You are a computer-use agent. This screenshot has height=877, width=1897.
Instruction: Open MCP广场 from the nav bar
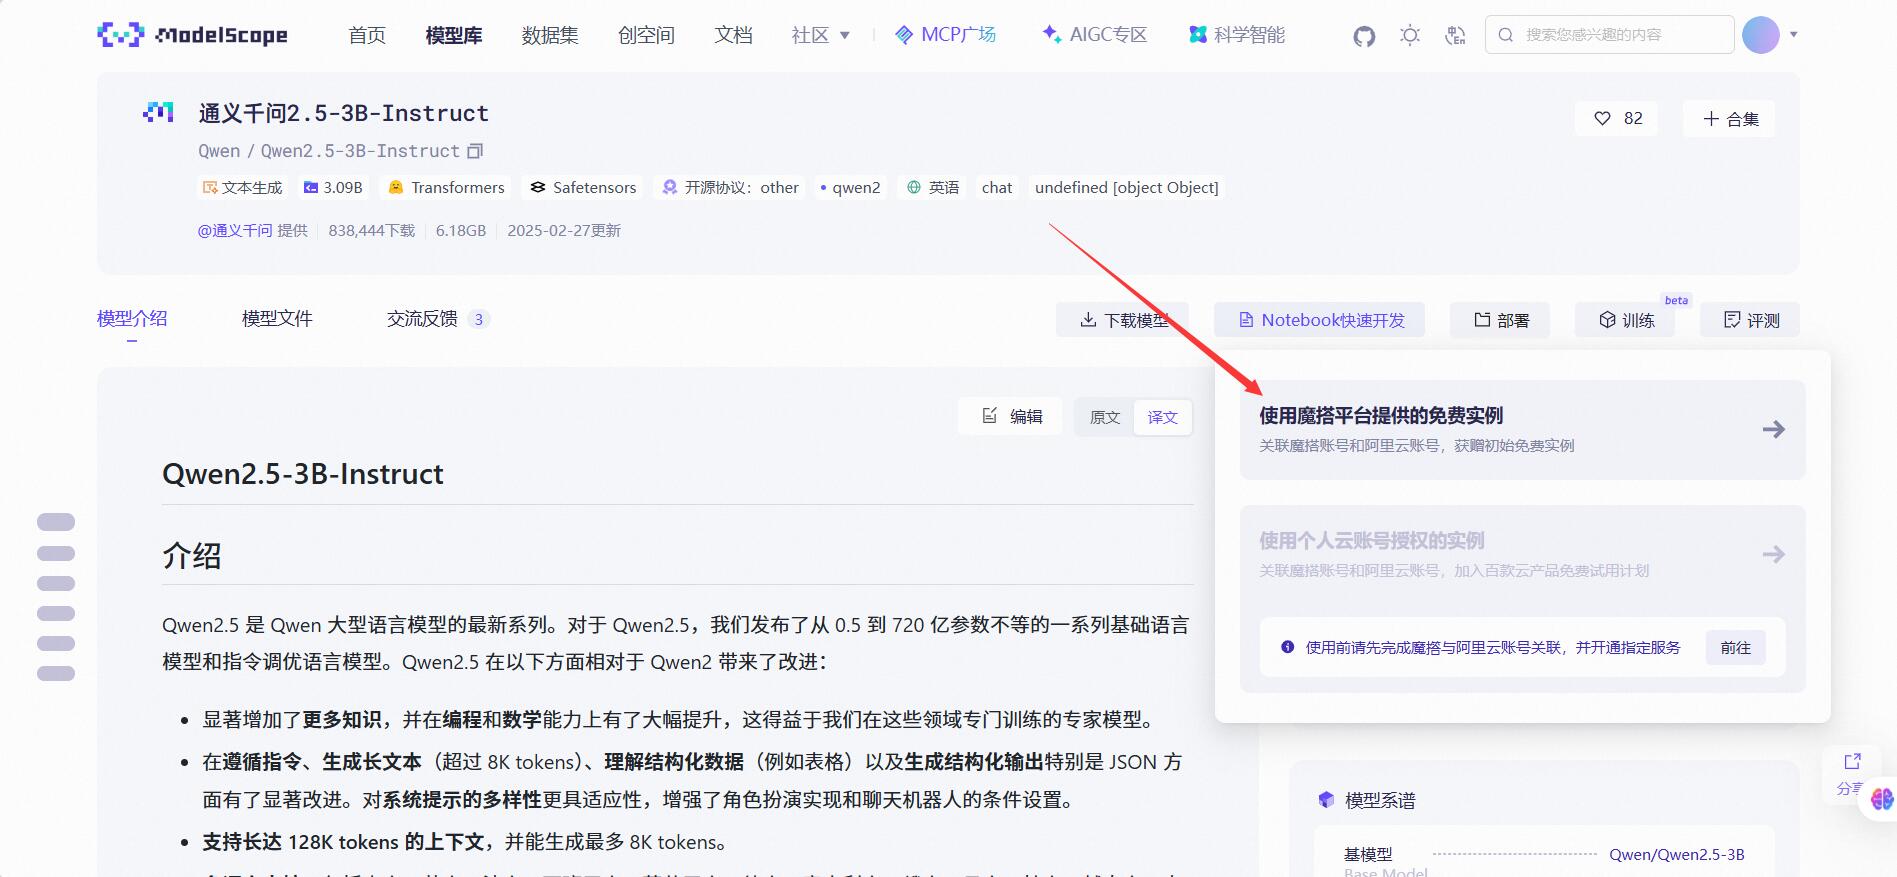pyautogui.click(x=945, y=35)
